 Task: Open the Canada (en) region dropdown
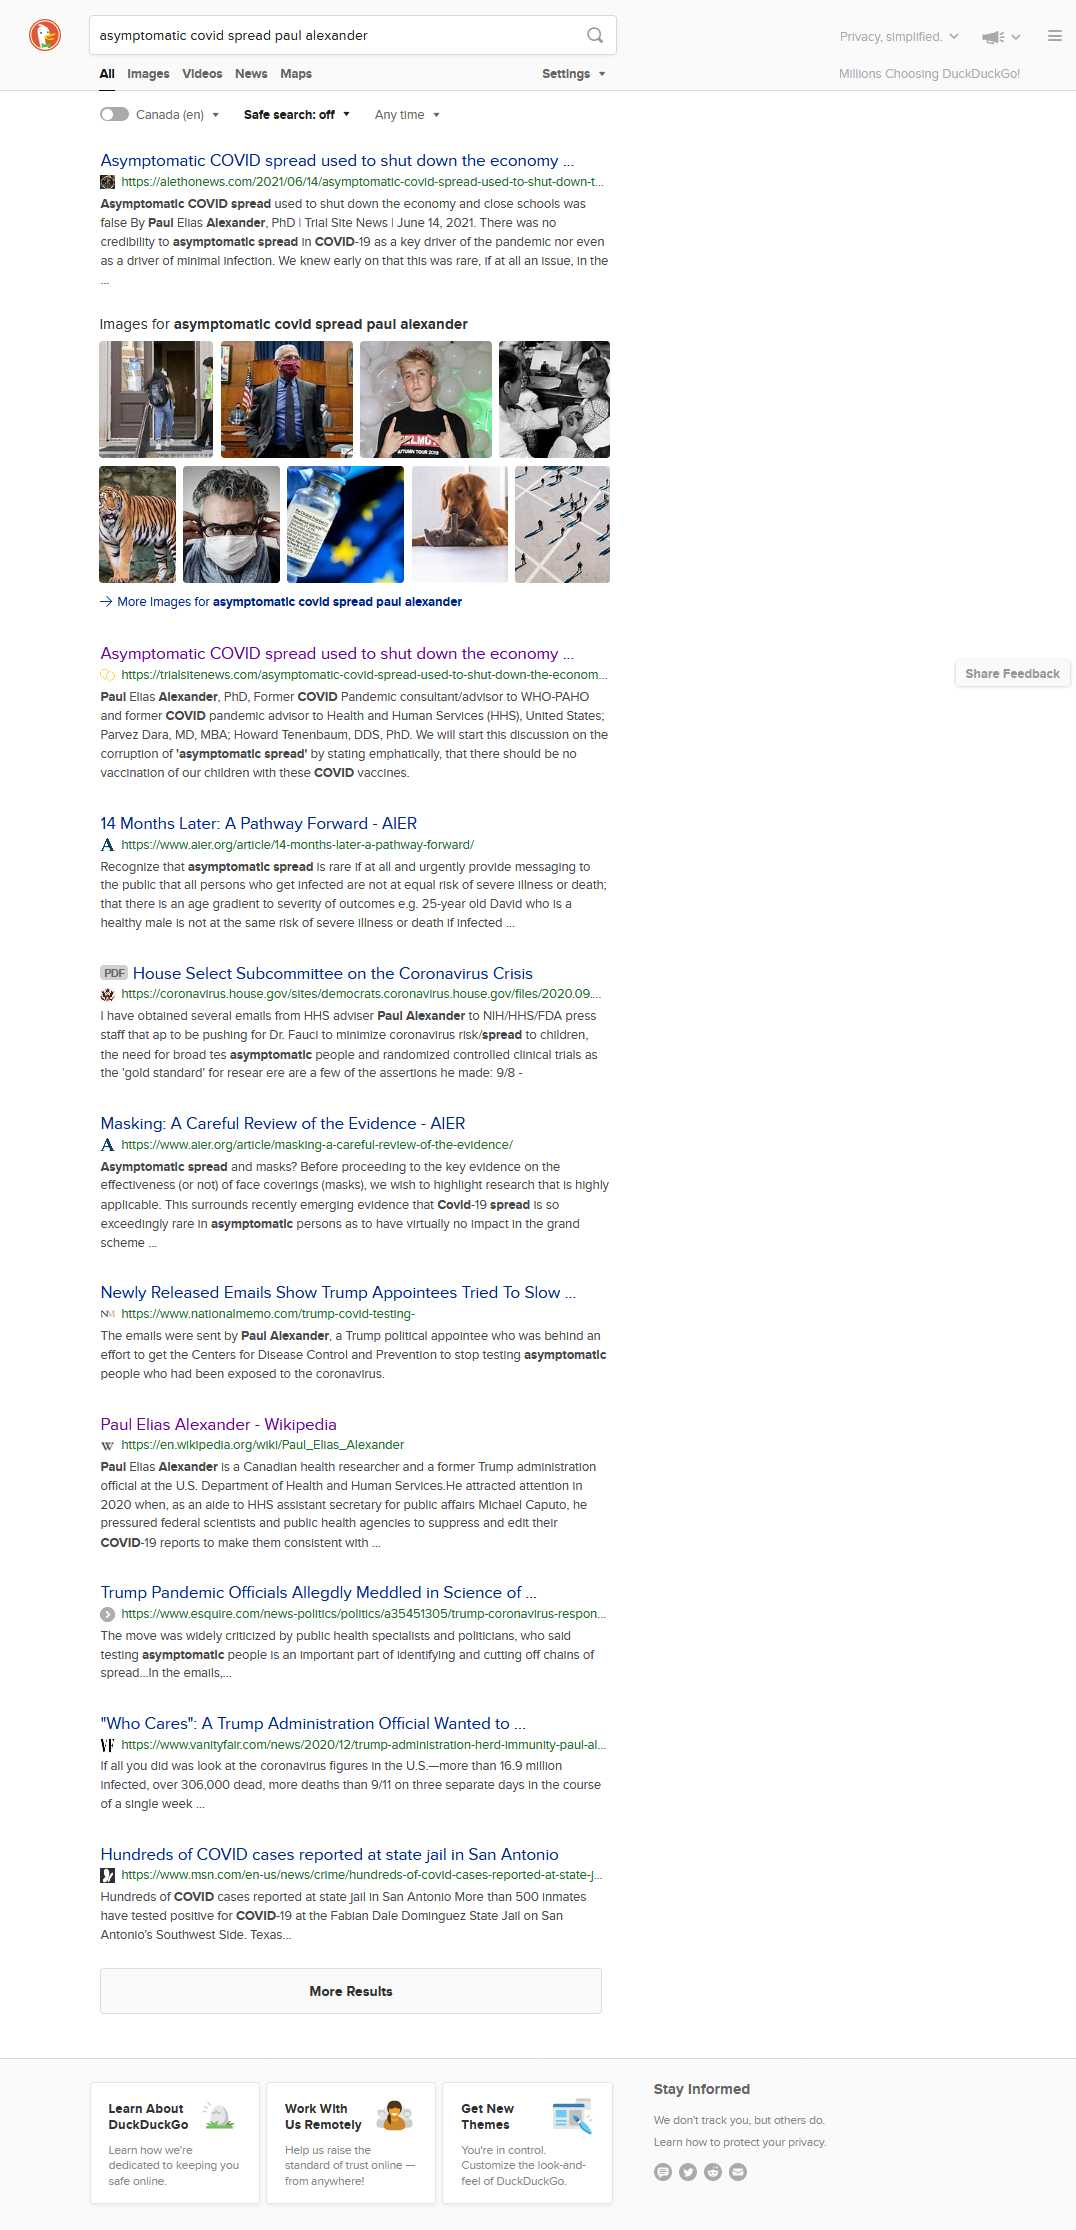tap(177, 115)
